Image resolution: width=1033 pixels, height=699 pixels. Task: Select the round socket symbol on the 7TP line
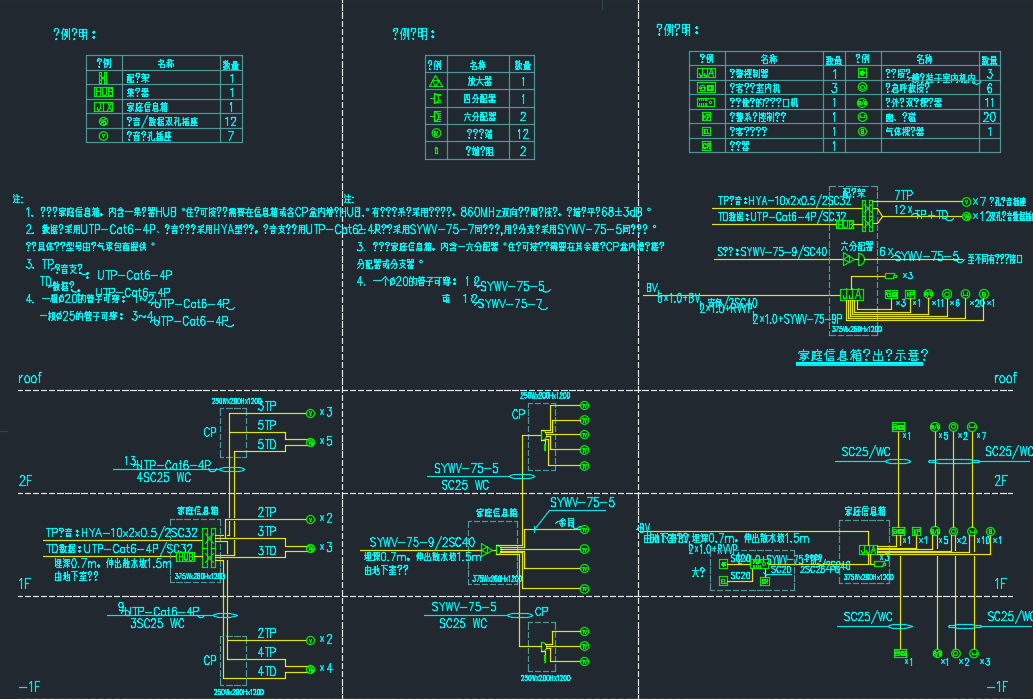click(966, 202)
